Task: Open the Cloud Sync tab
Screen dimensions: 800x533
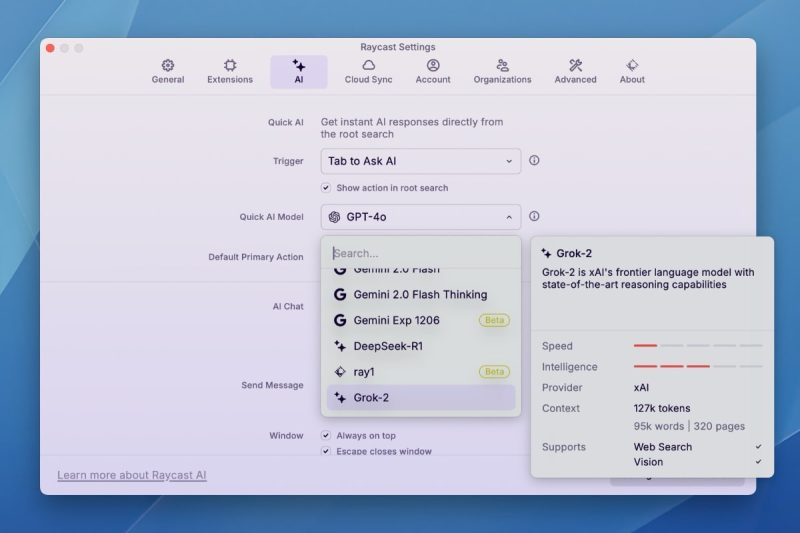Action: [x=368, y=71]
